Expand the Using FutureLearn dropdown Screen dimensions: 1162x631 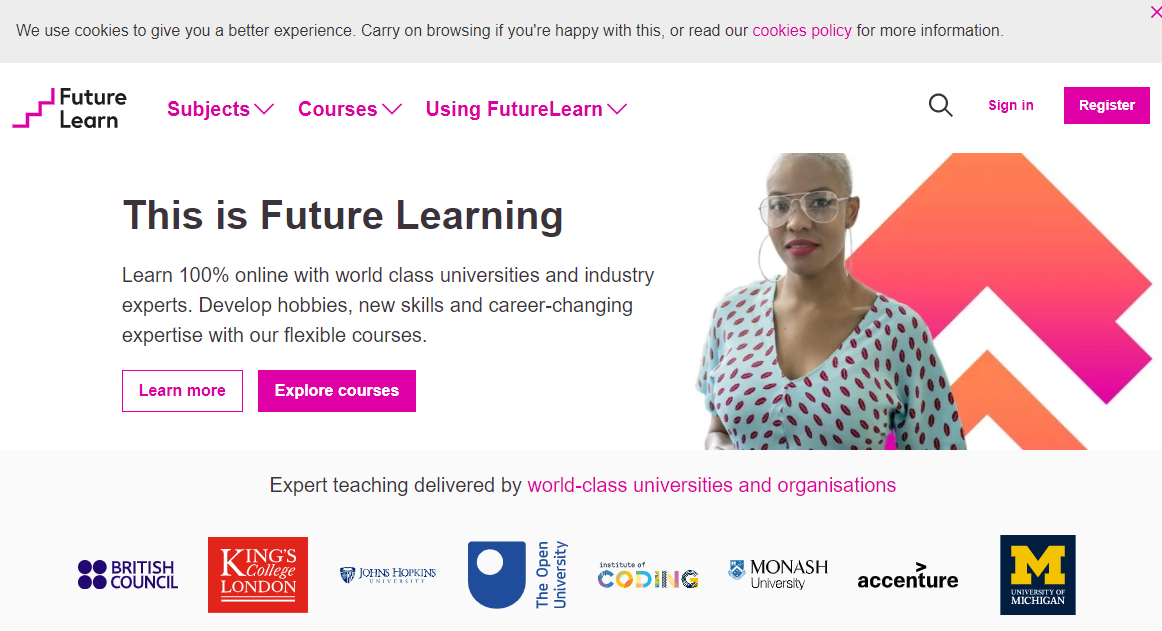[x=525, y=109]
